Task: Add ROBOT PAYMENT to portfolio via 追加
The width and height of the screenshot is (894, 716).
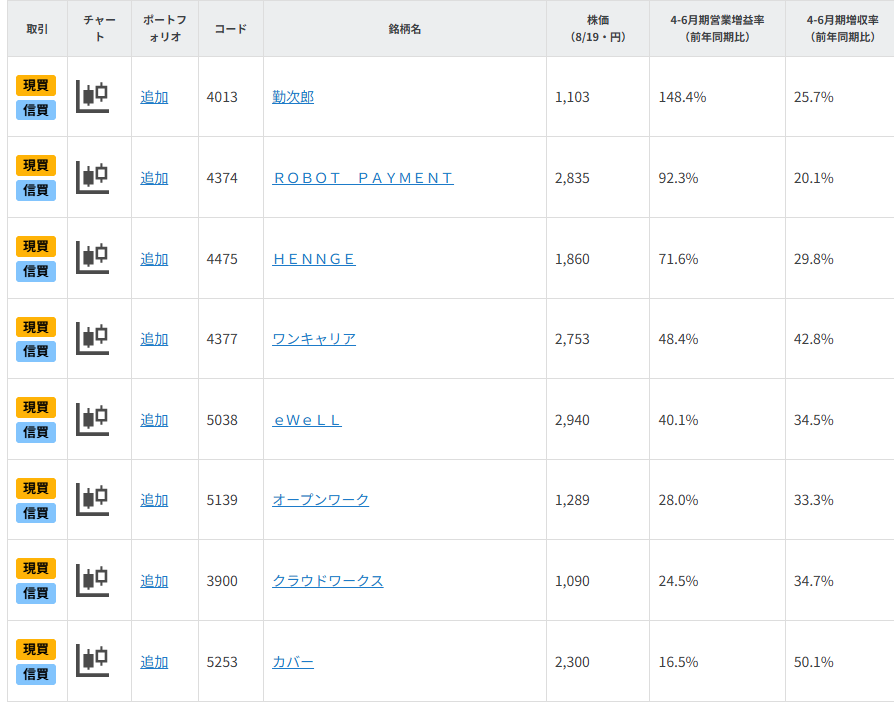Action: [x=154, y=178]
